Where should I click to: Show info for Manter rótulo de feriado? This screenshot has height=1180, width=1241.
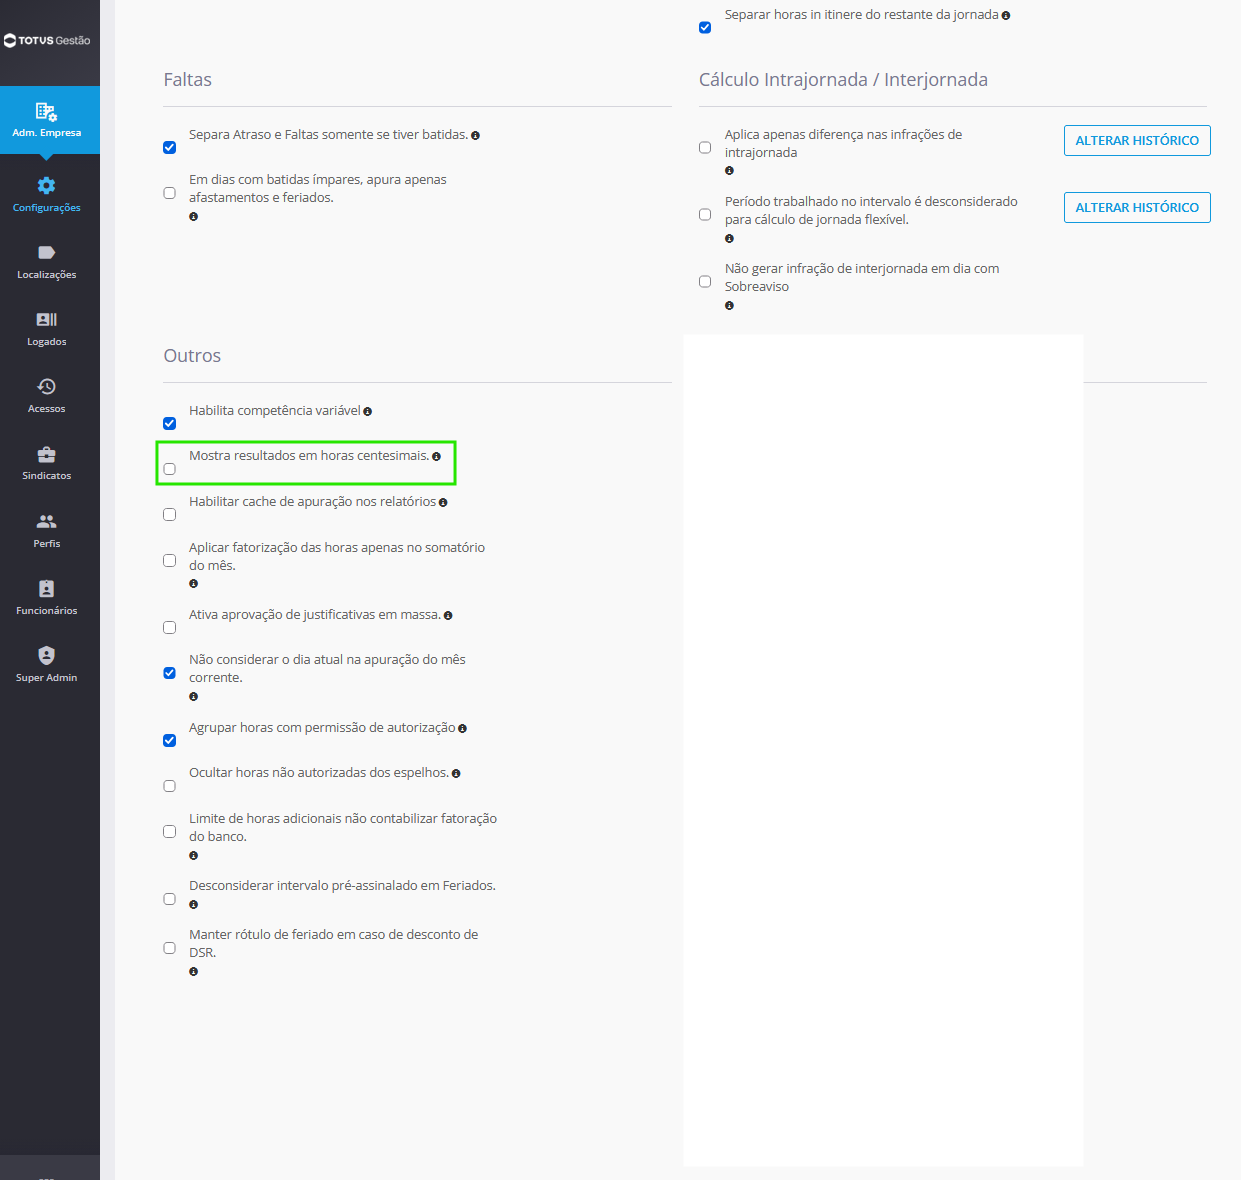[194, 972]
